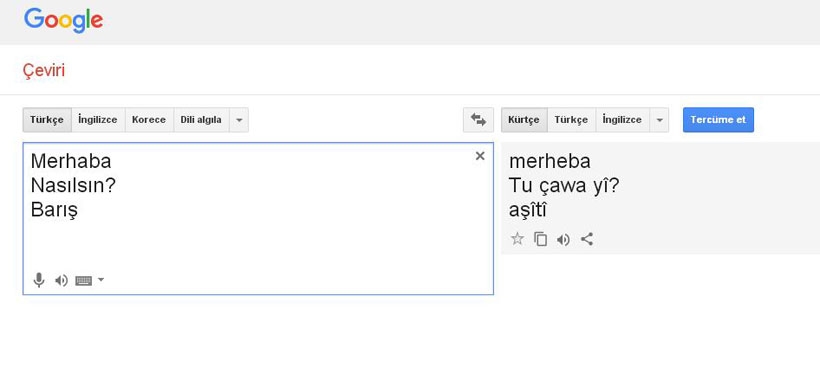Click the Tercüme et button
820x374 pixels.
pyautogui.click(x=718, y=120)
